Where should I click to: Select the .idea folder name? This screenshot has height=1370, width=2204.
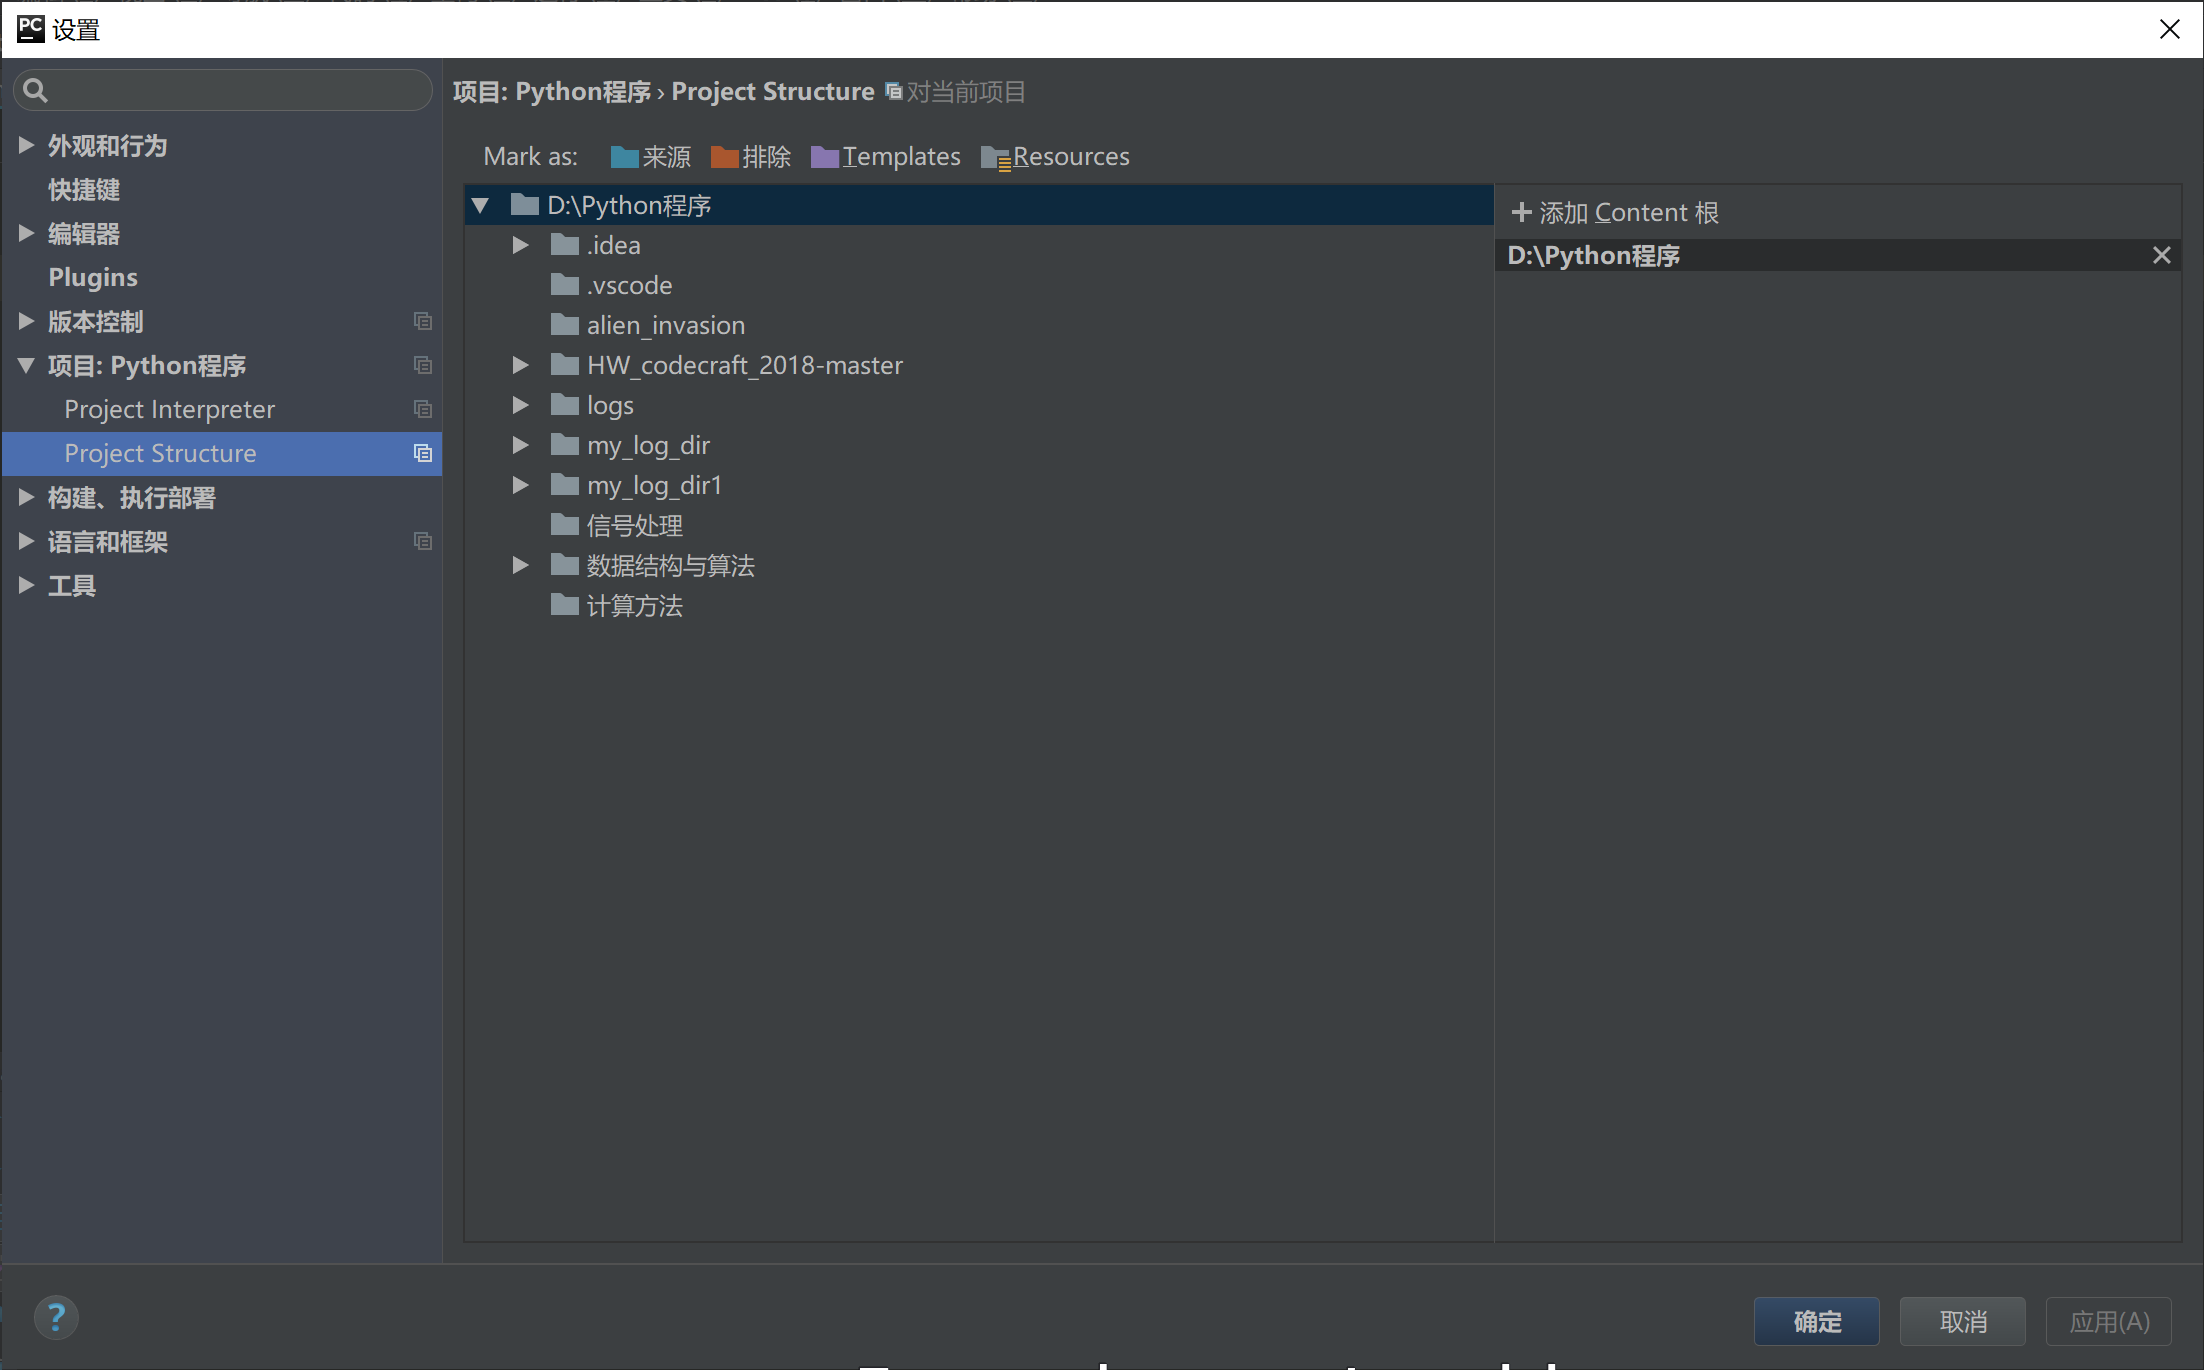click(x=613, y=246)
